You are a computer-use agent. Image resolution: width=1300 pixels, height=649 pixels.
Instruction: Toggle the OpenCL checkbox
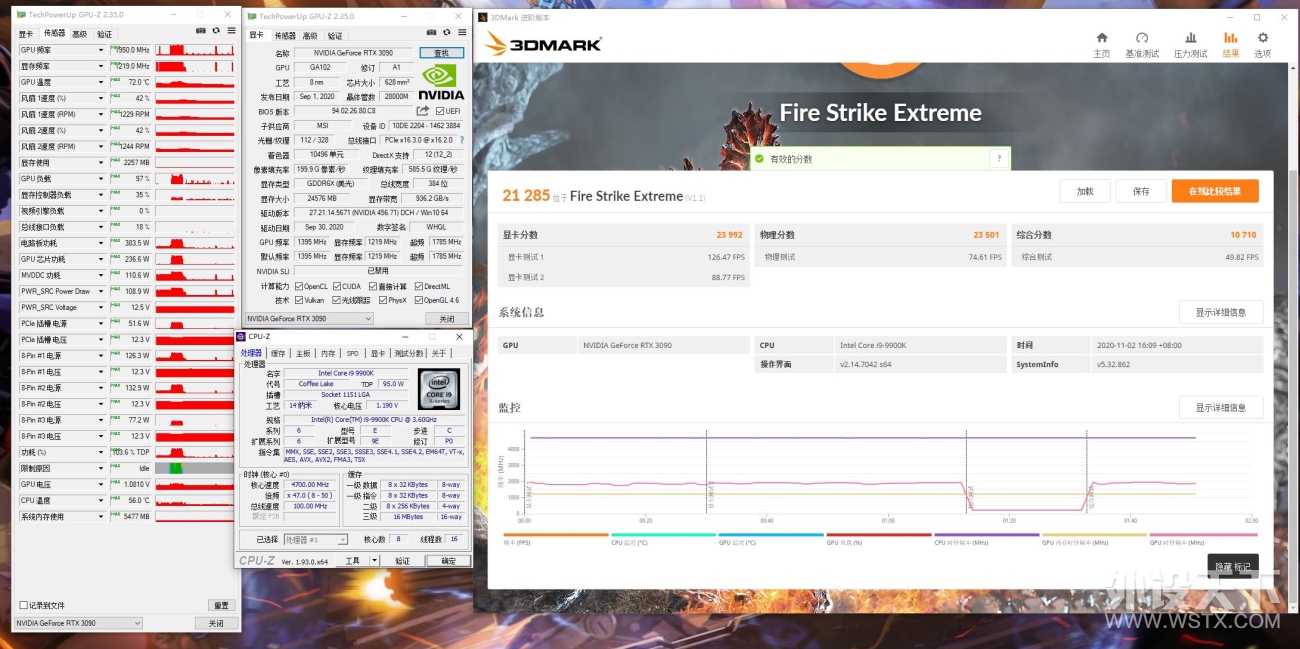(x=298, y=286)
